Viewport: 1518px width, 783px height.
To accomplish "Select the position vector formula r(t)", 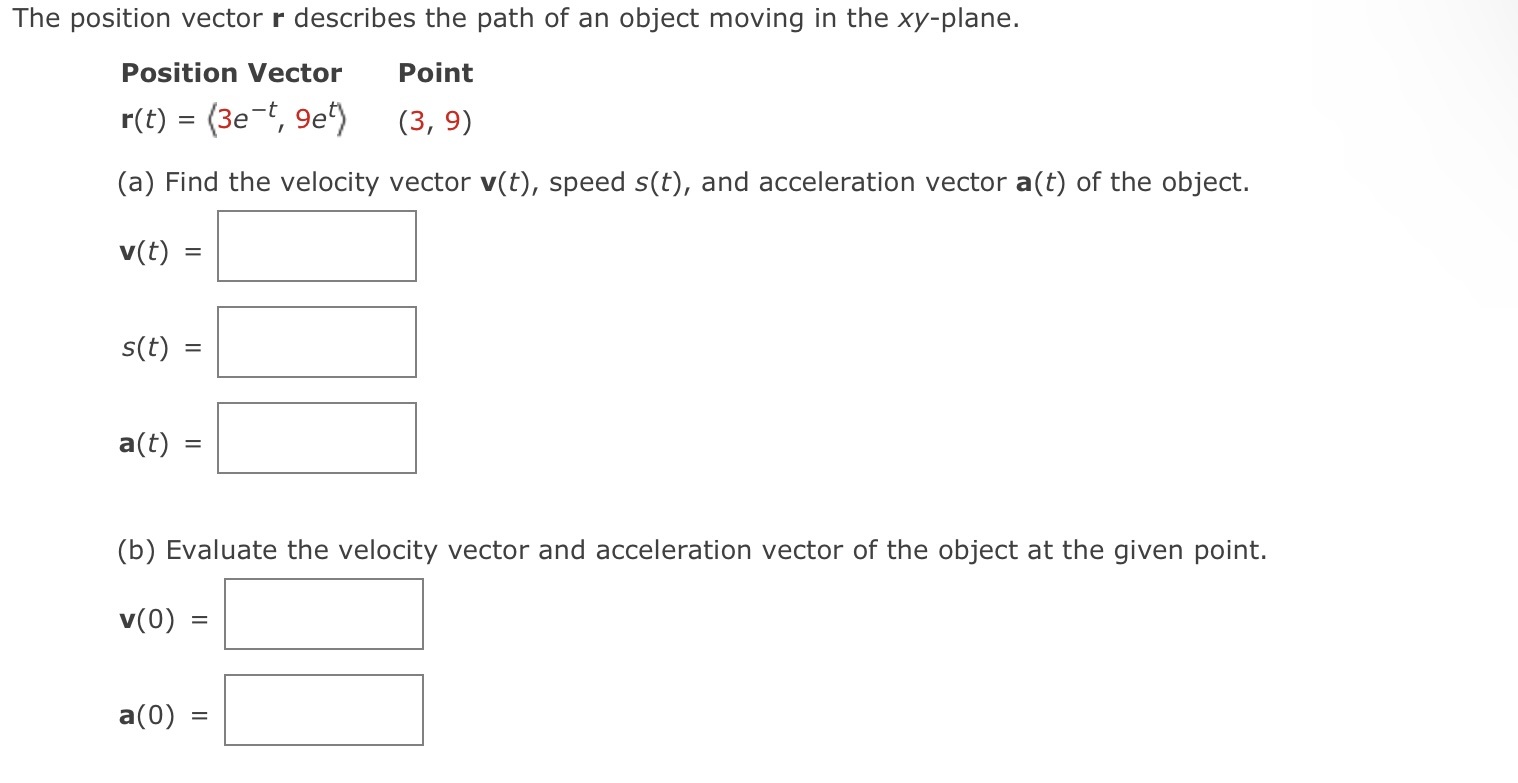I will 232,118.
